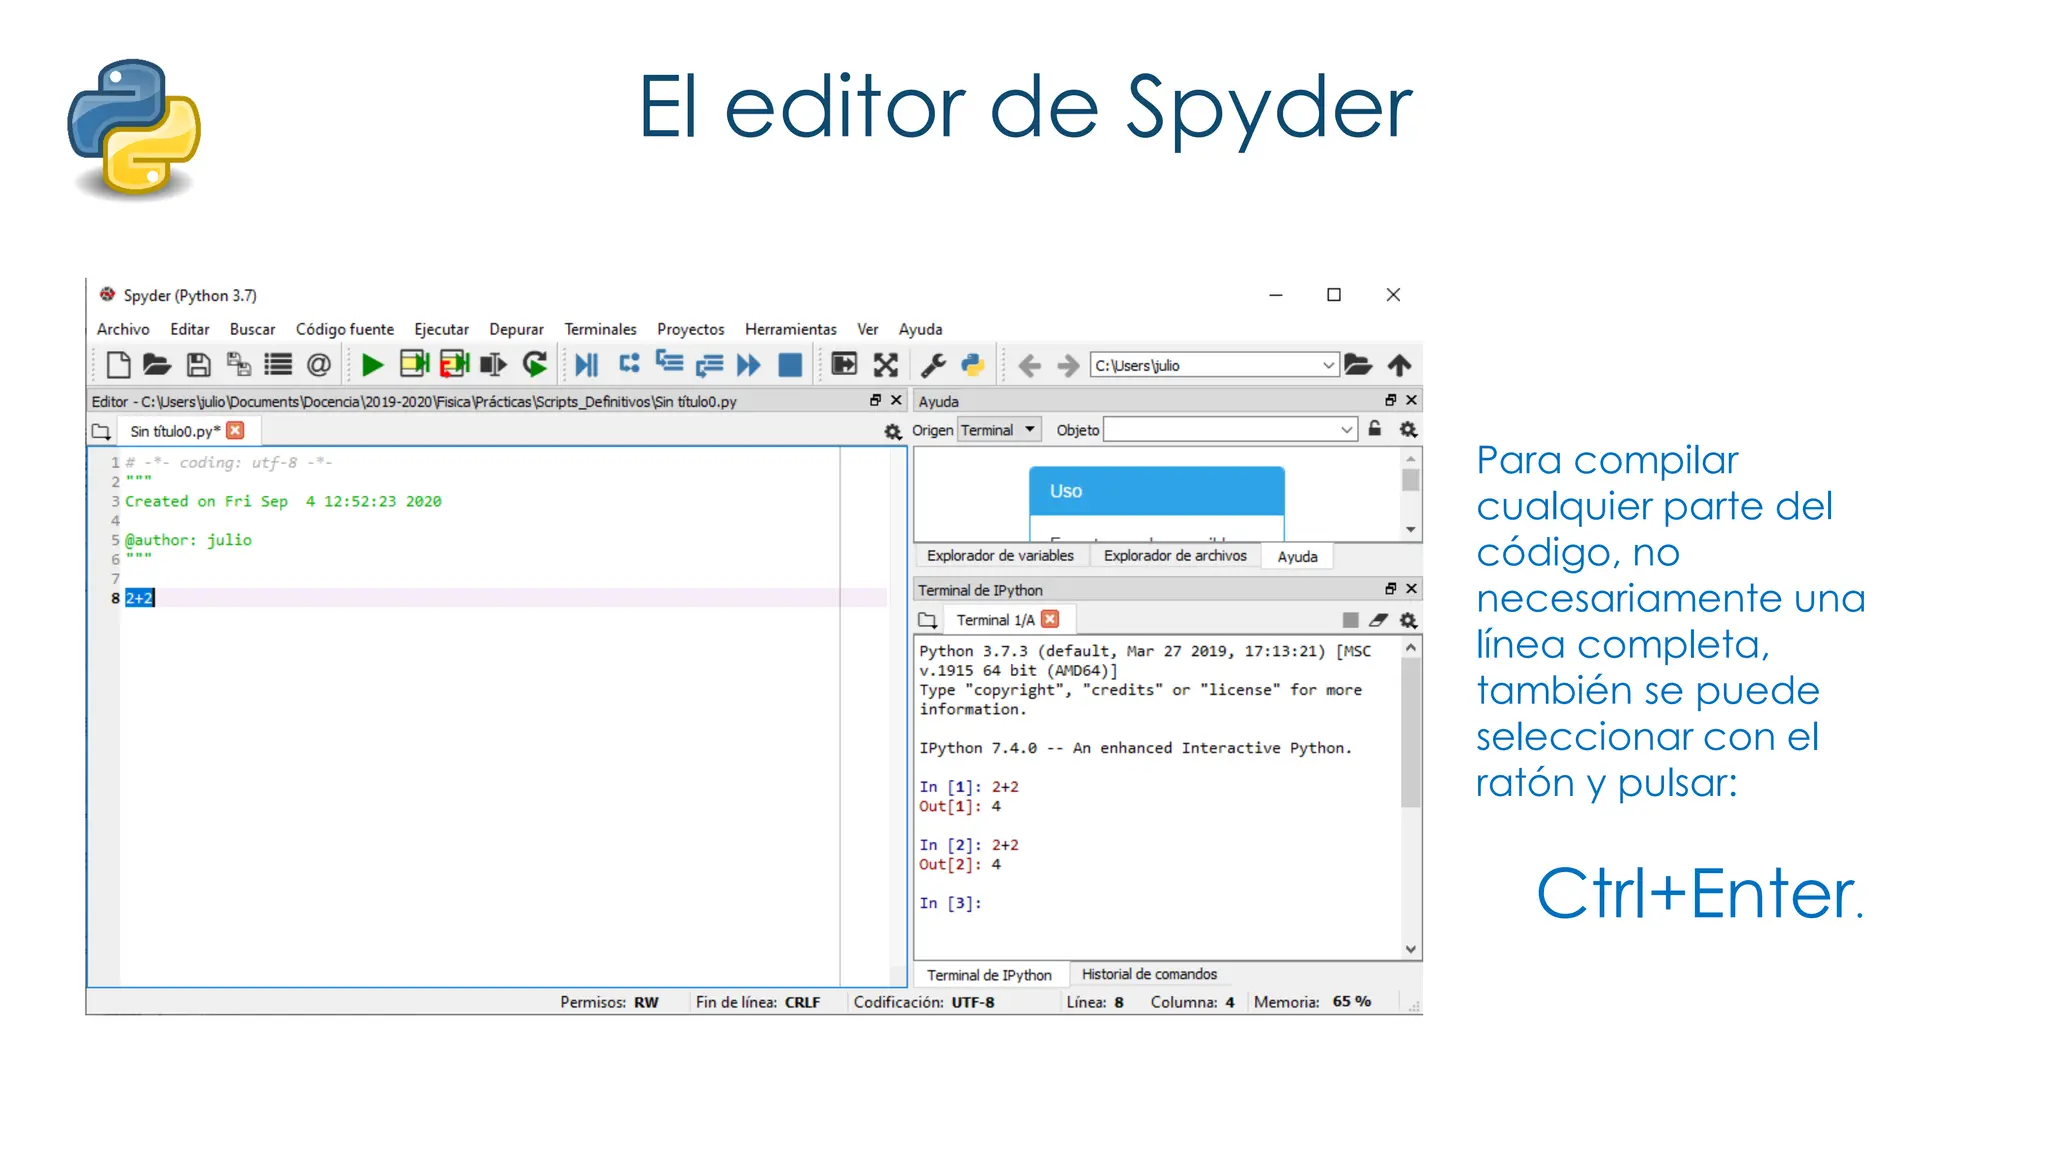
Task: Switch to Explorador de variables tab
Action: [x=1000, y=556]
